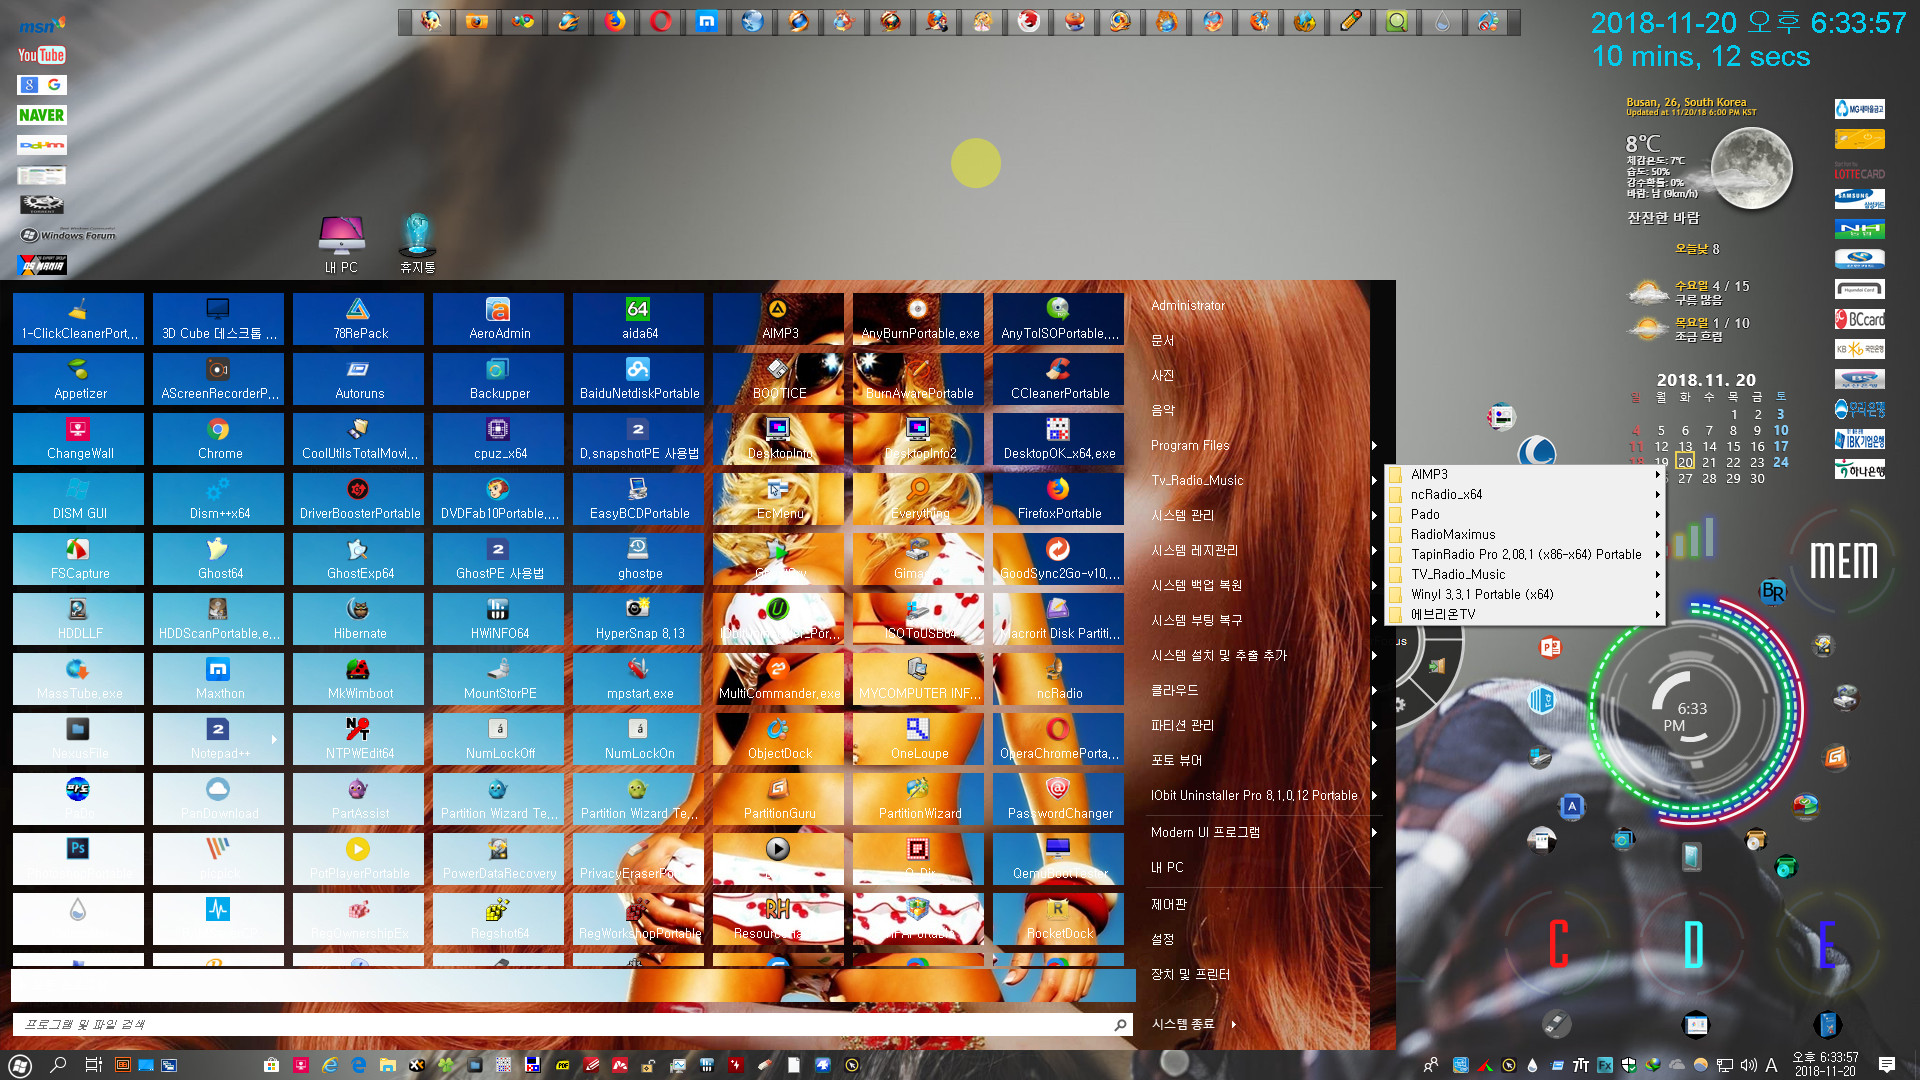Click the Administrator user link
This screenshot has width=1920, height=1080.
click(x=1187, y=305)
